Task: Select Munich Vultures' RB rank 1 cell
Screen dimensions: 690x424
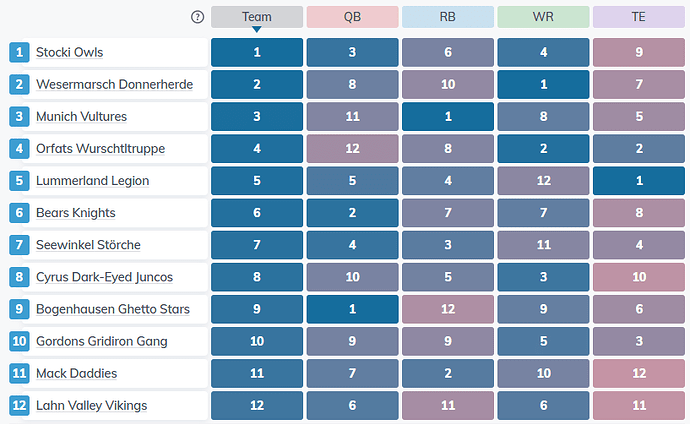Action: [x=448, y=117]
